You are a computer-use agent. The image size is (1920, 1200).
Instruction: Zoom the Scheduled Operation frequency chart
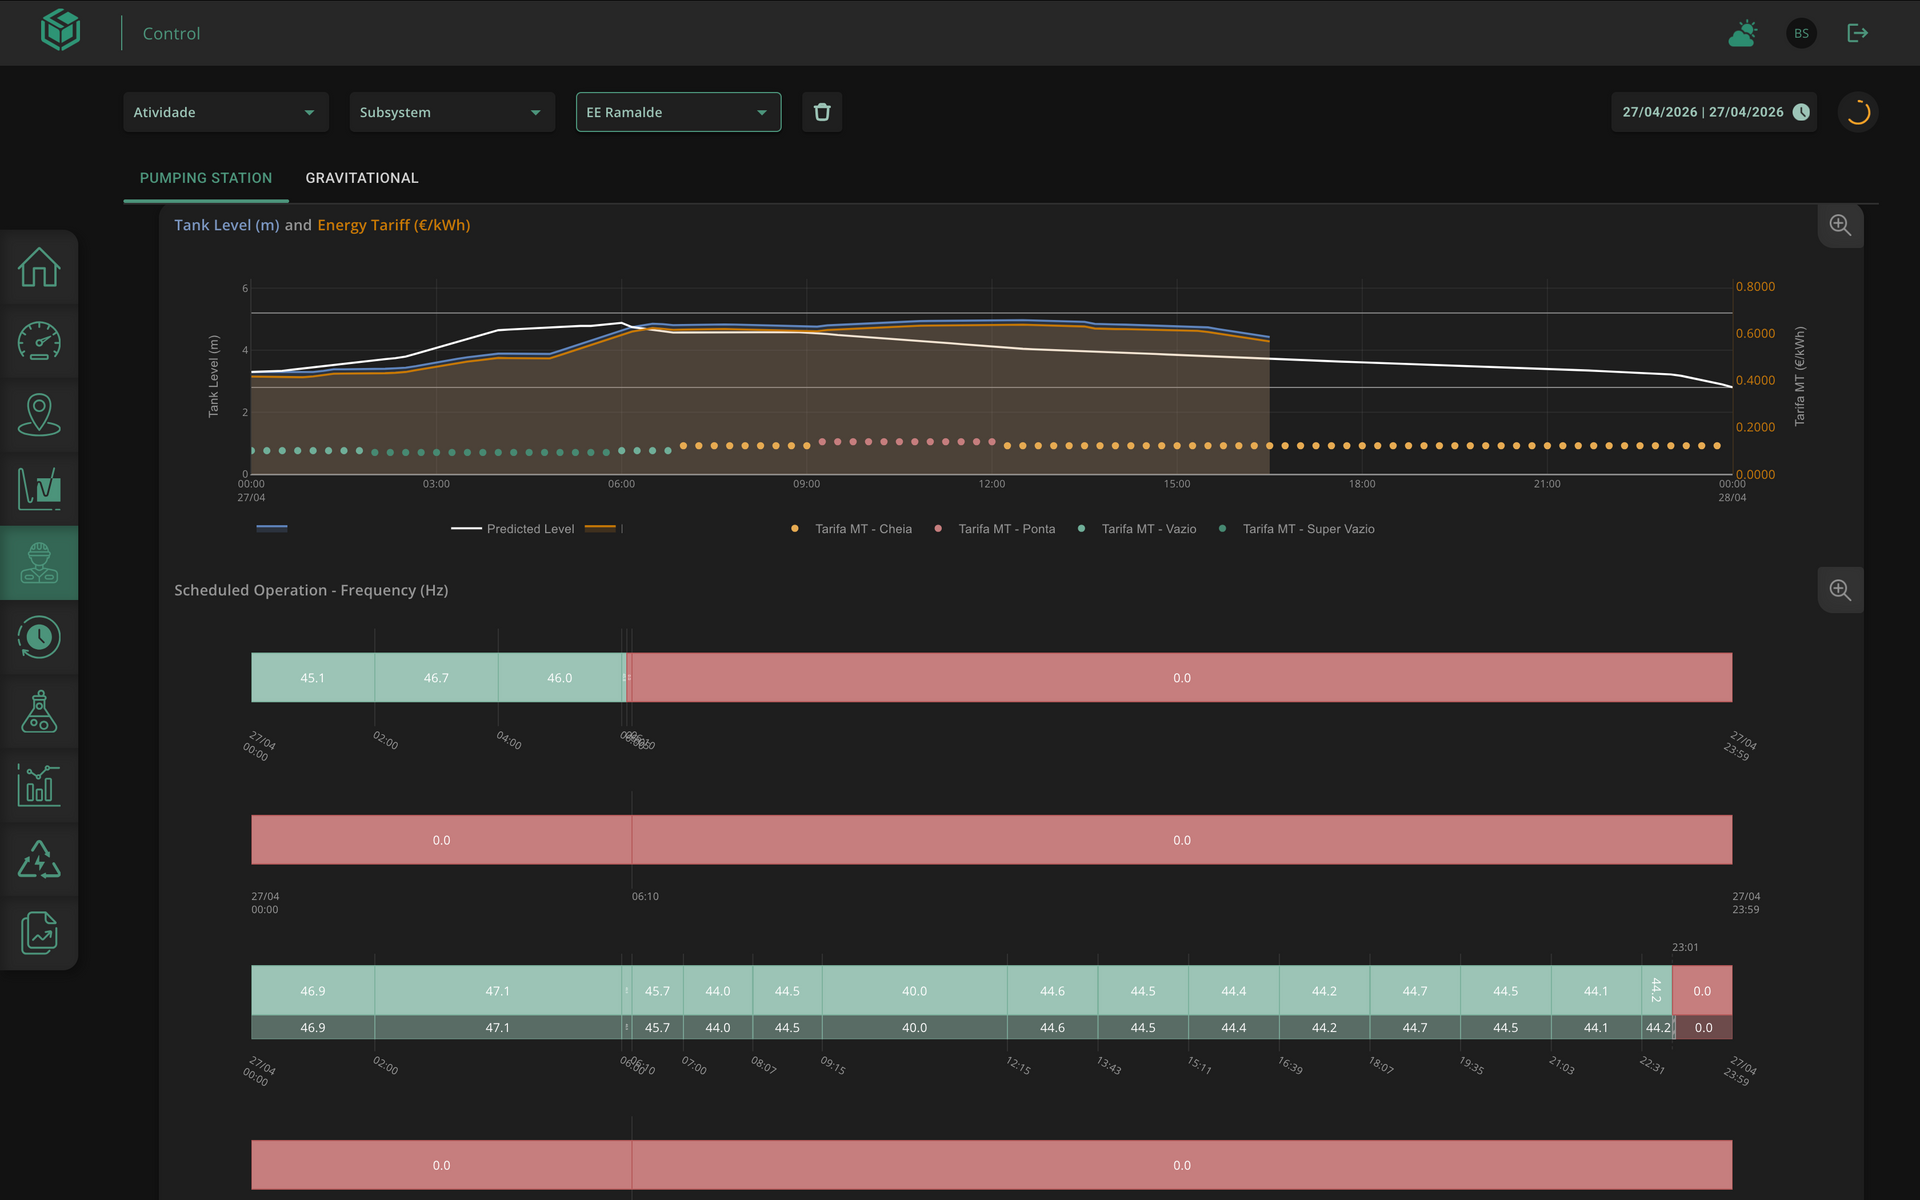[x=1840, y=590]
